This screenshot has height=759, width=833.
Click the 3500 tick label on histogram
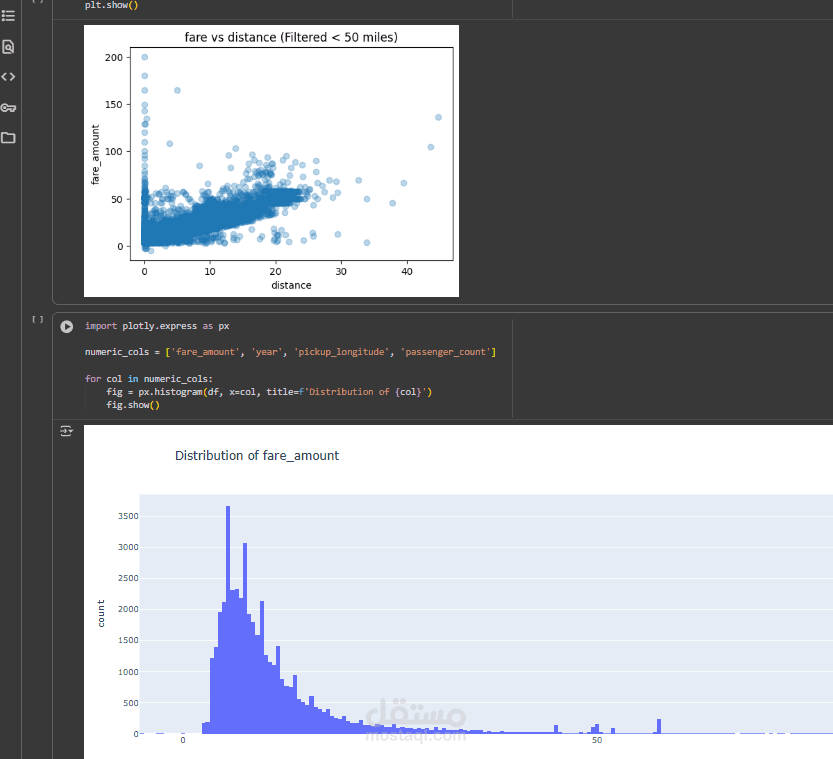pyautogui.click(x=128, y=516)
